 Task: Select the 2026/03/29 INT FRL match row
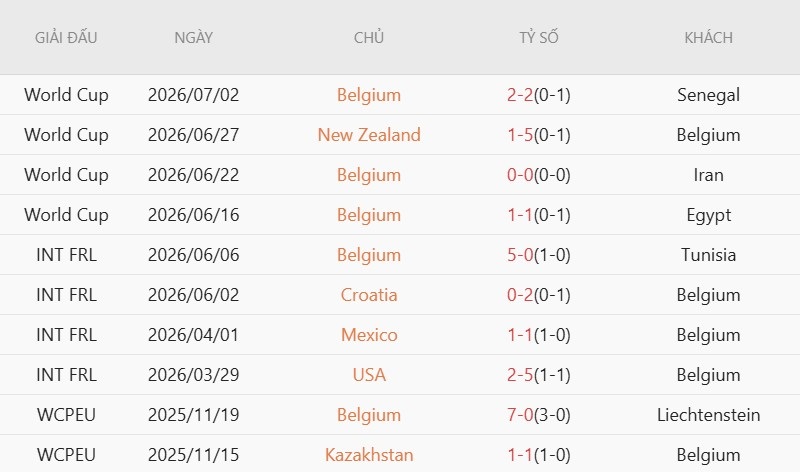coord(400,375)
